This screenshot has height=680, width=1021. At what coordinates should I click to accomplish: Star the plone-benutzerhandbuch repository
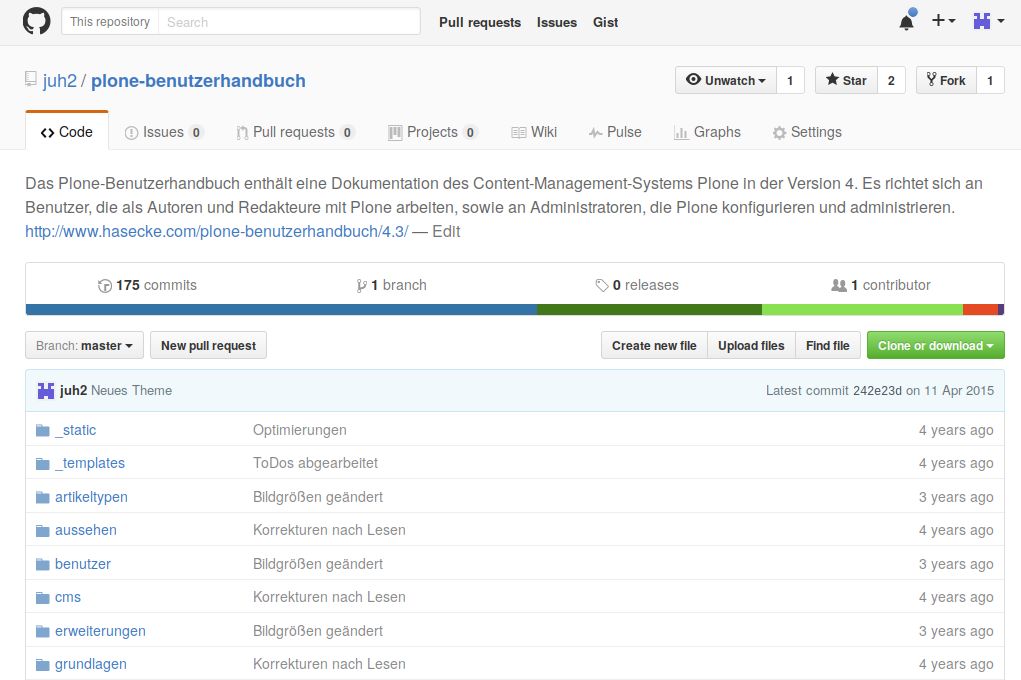845,79
